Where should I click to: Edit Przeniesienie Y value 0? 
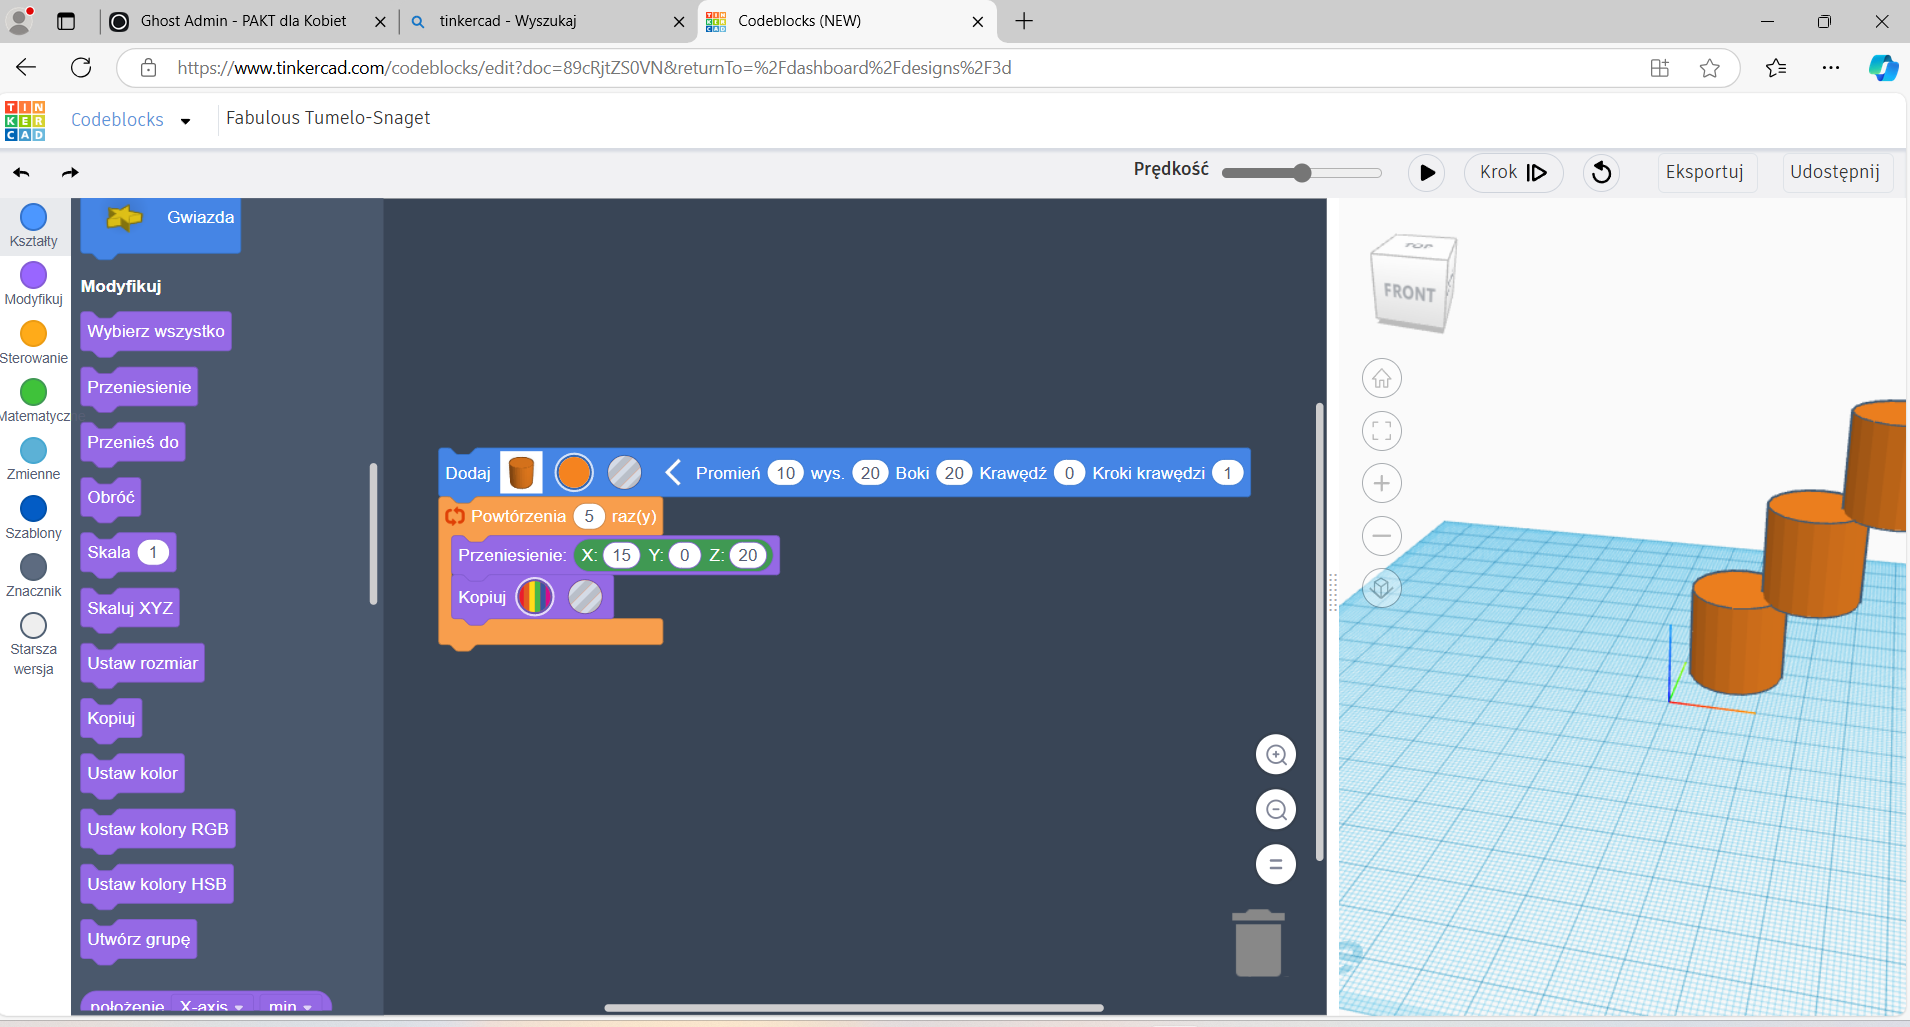click(685, 555)
